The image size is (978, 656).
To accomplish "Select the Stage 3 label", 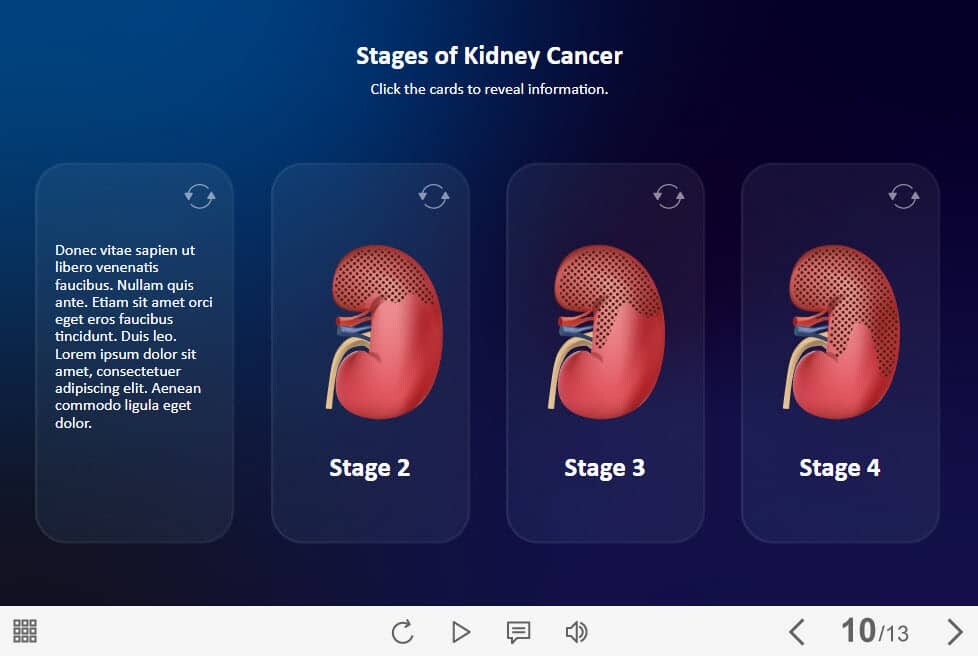I will (605, 468).
